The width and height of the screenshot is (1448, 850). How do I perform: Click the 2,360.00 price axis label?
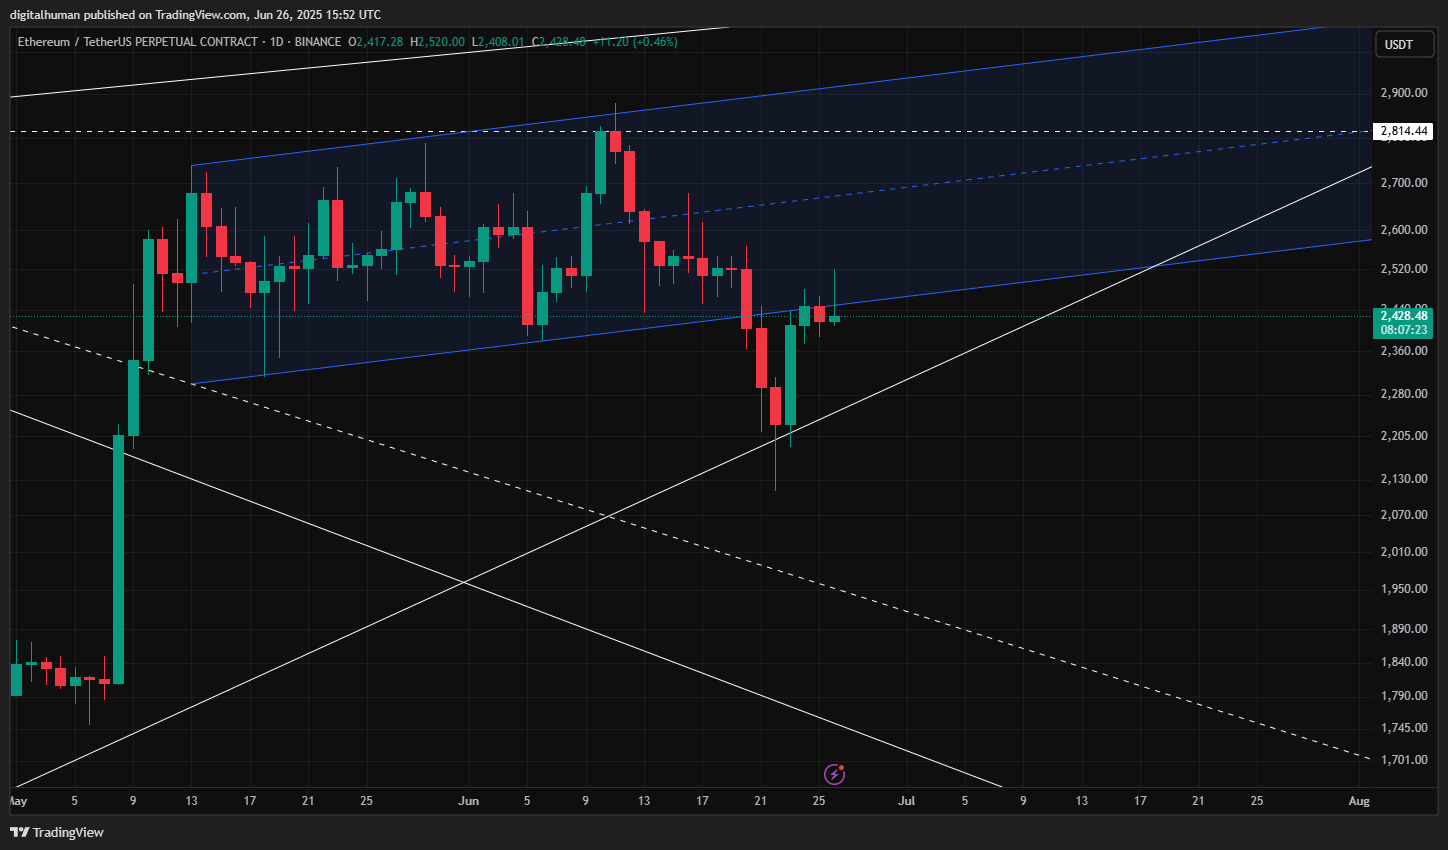[x=1403, y=351]
